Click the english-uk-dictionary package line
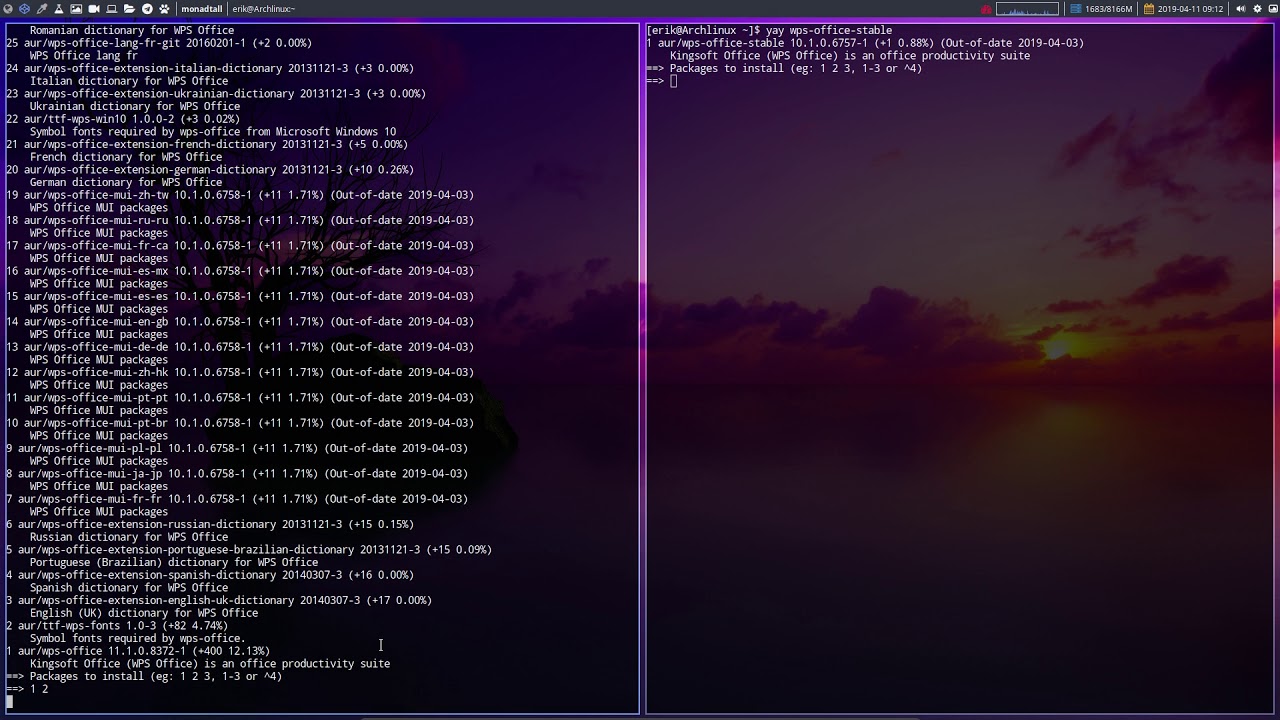Screen dimensions: 1280x720 pos(219,600)
